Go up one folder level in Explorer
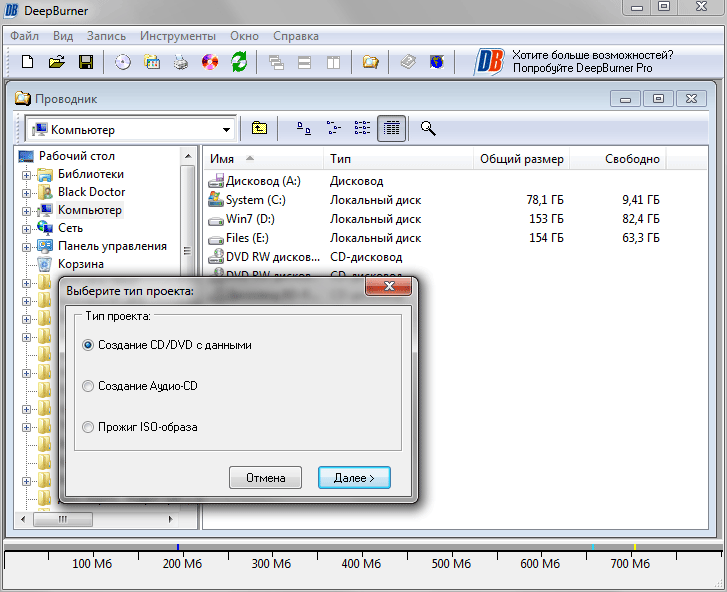Image resolution: width=727 pixels, height=592 pixels. tap(259, 128)
